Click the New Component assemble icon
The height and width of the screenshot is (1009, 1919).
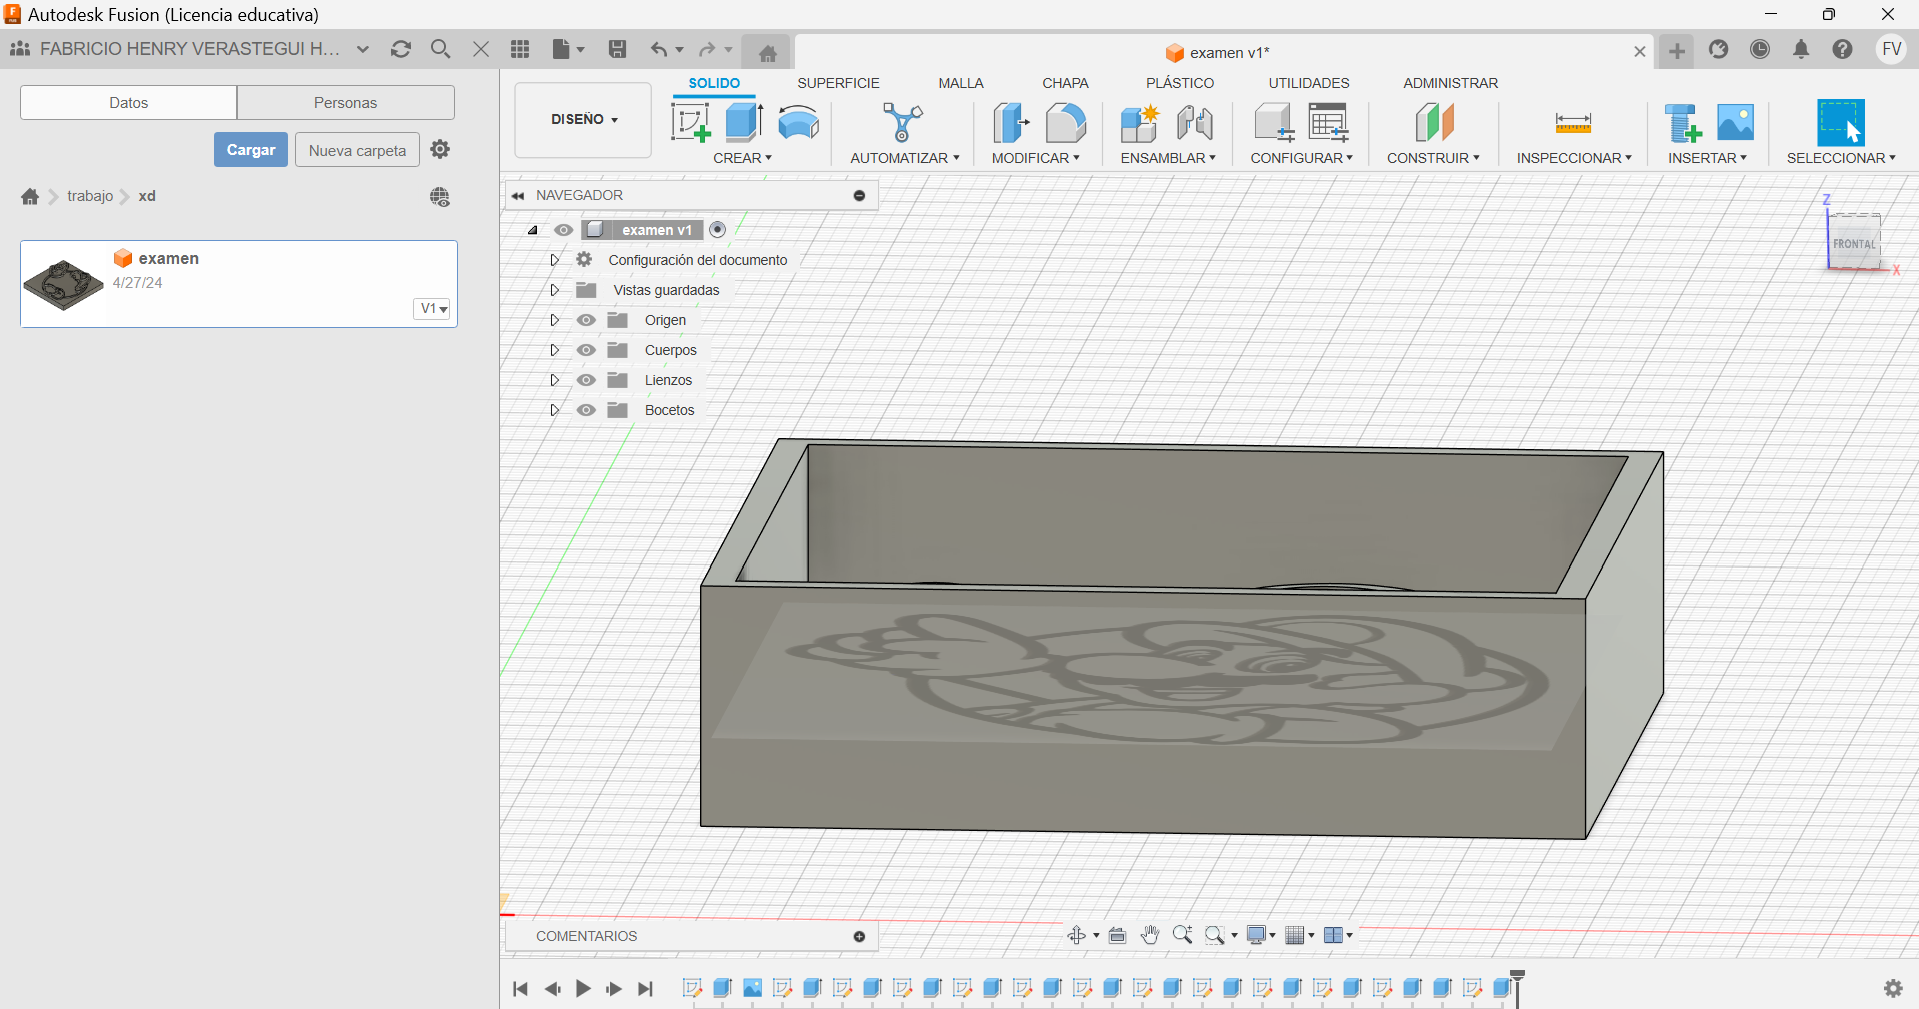point(1139,123)
